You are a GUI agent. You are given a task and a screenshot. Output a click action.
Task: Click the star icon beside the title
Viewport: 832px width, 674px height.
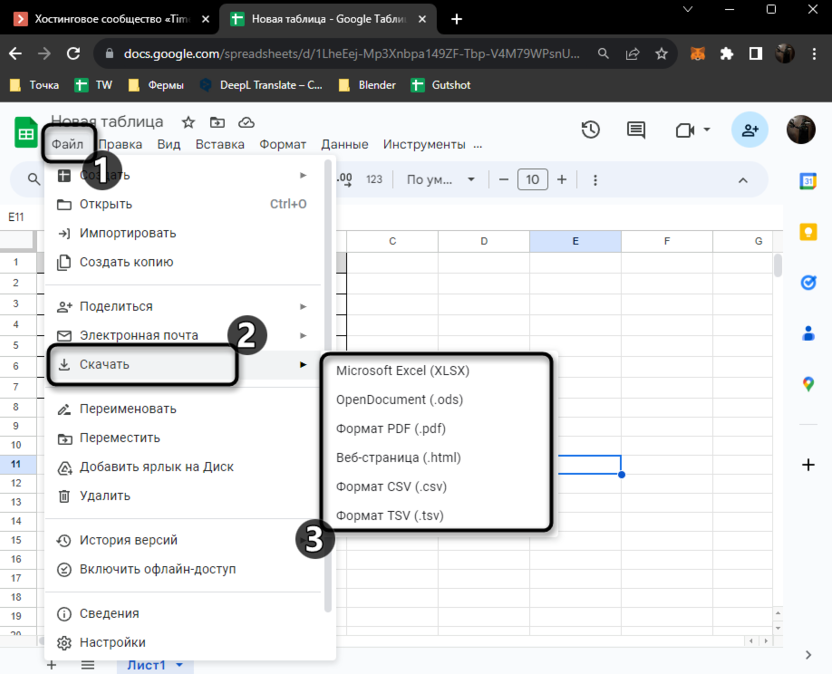(x=188, y=122)
